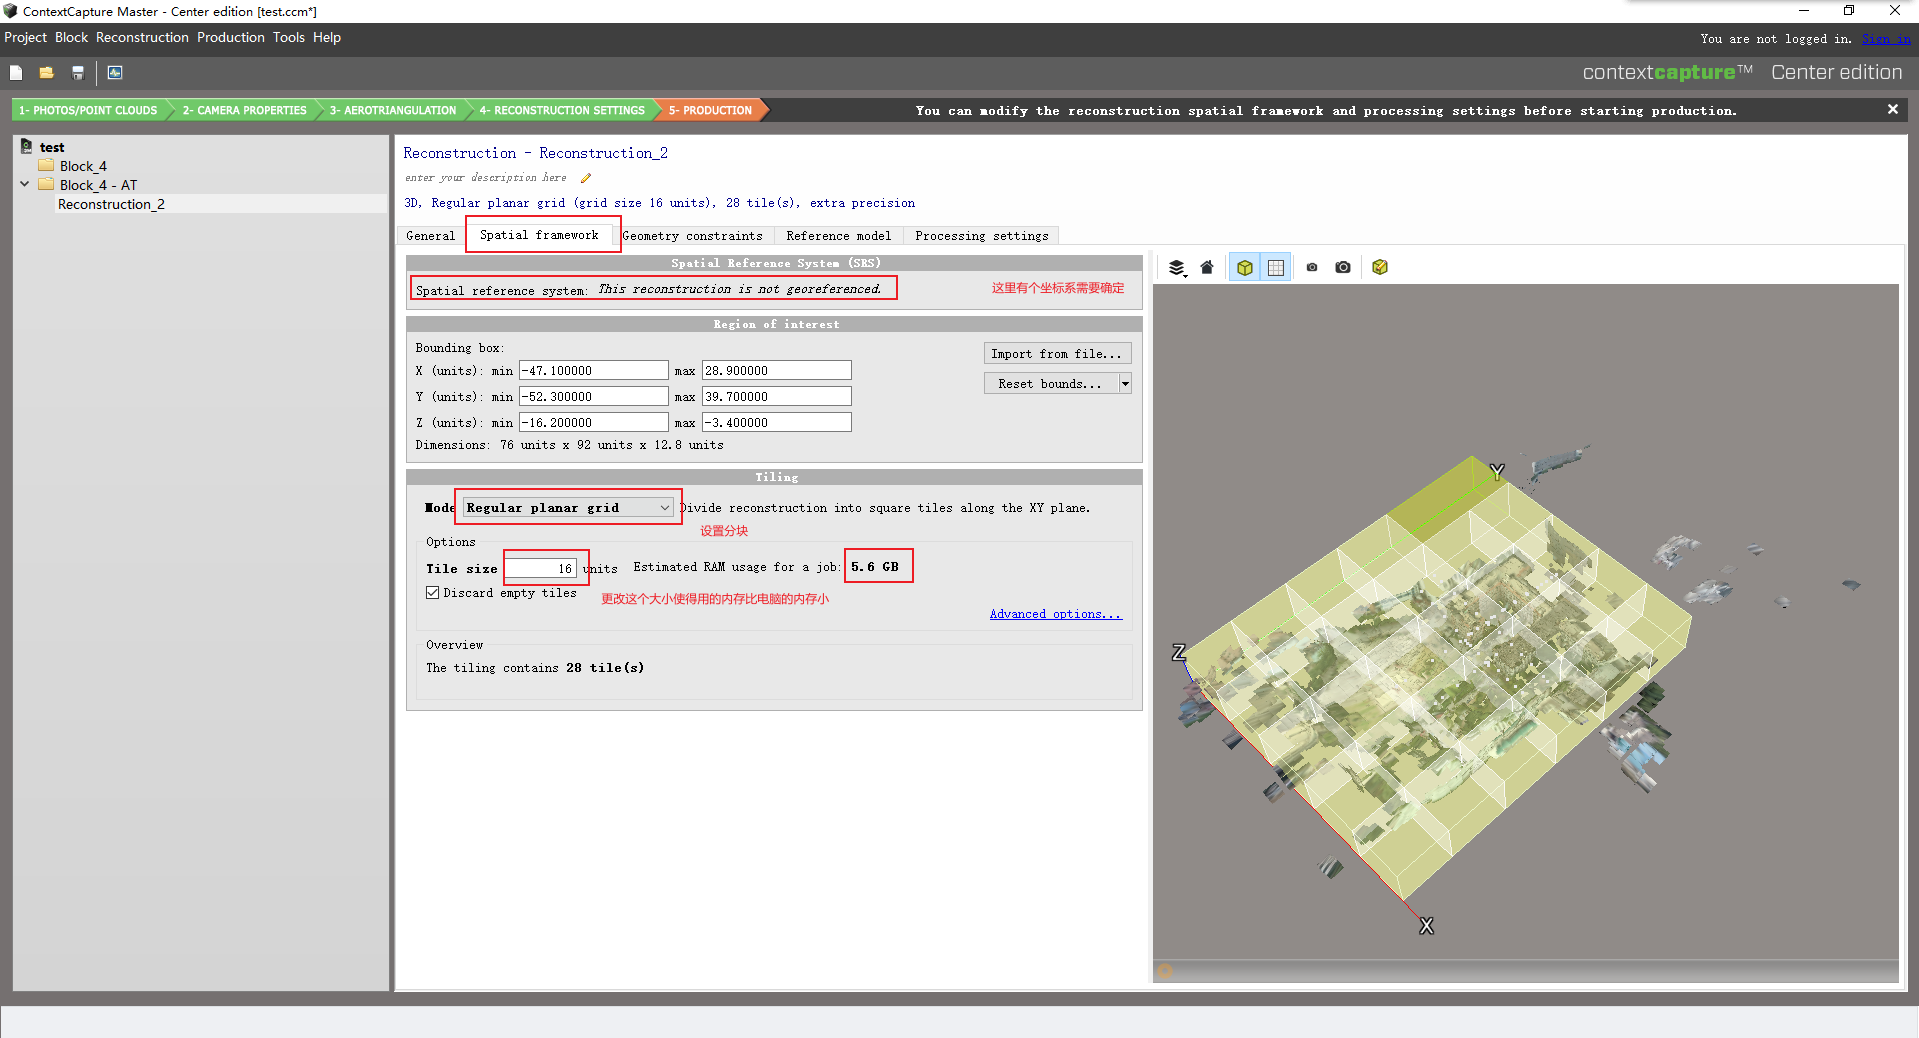Viewport: 1919px width, 1038px height.
Task: Open the Project menu
Action: (25, 38)
